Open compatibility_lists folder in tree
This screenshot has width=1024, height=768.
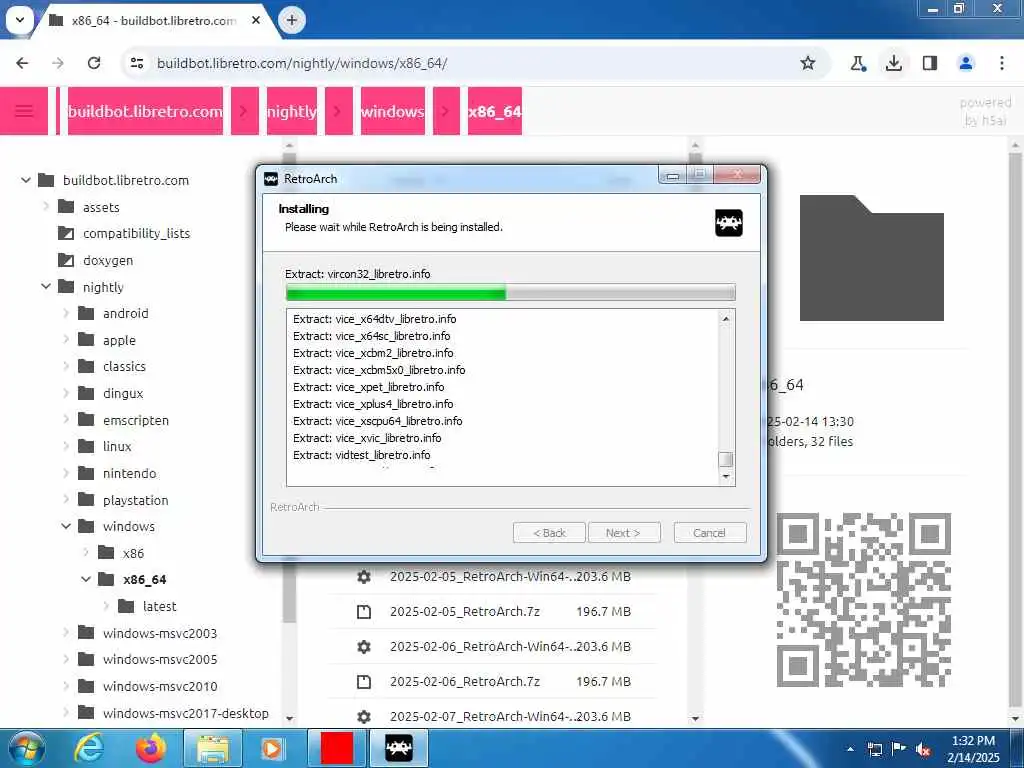[124, 233]
